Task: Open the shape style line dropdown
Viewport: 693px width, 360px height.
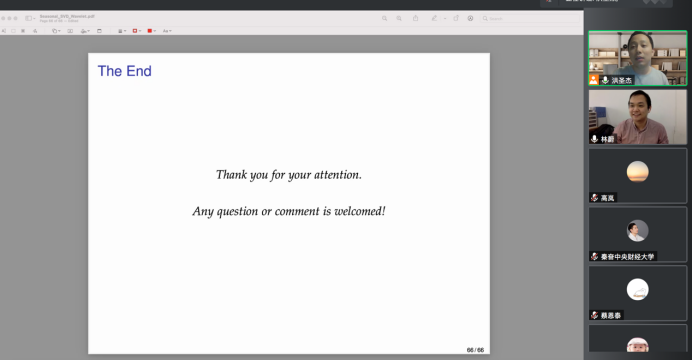Action: point(122,31)
